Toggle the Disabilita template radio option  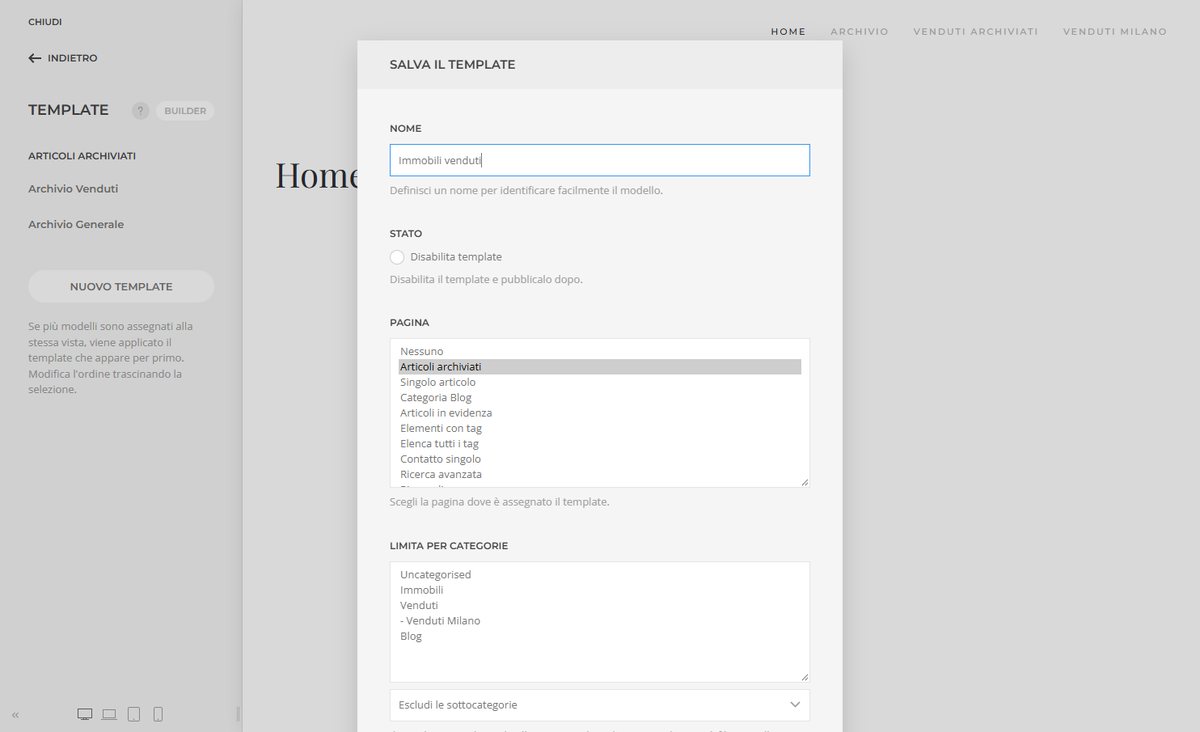pos(397,257)
